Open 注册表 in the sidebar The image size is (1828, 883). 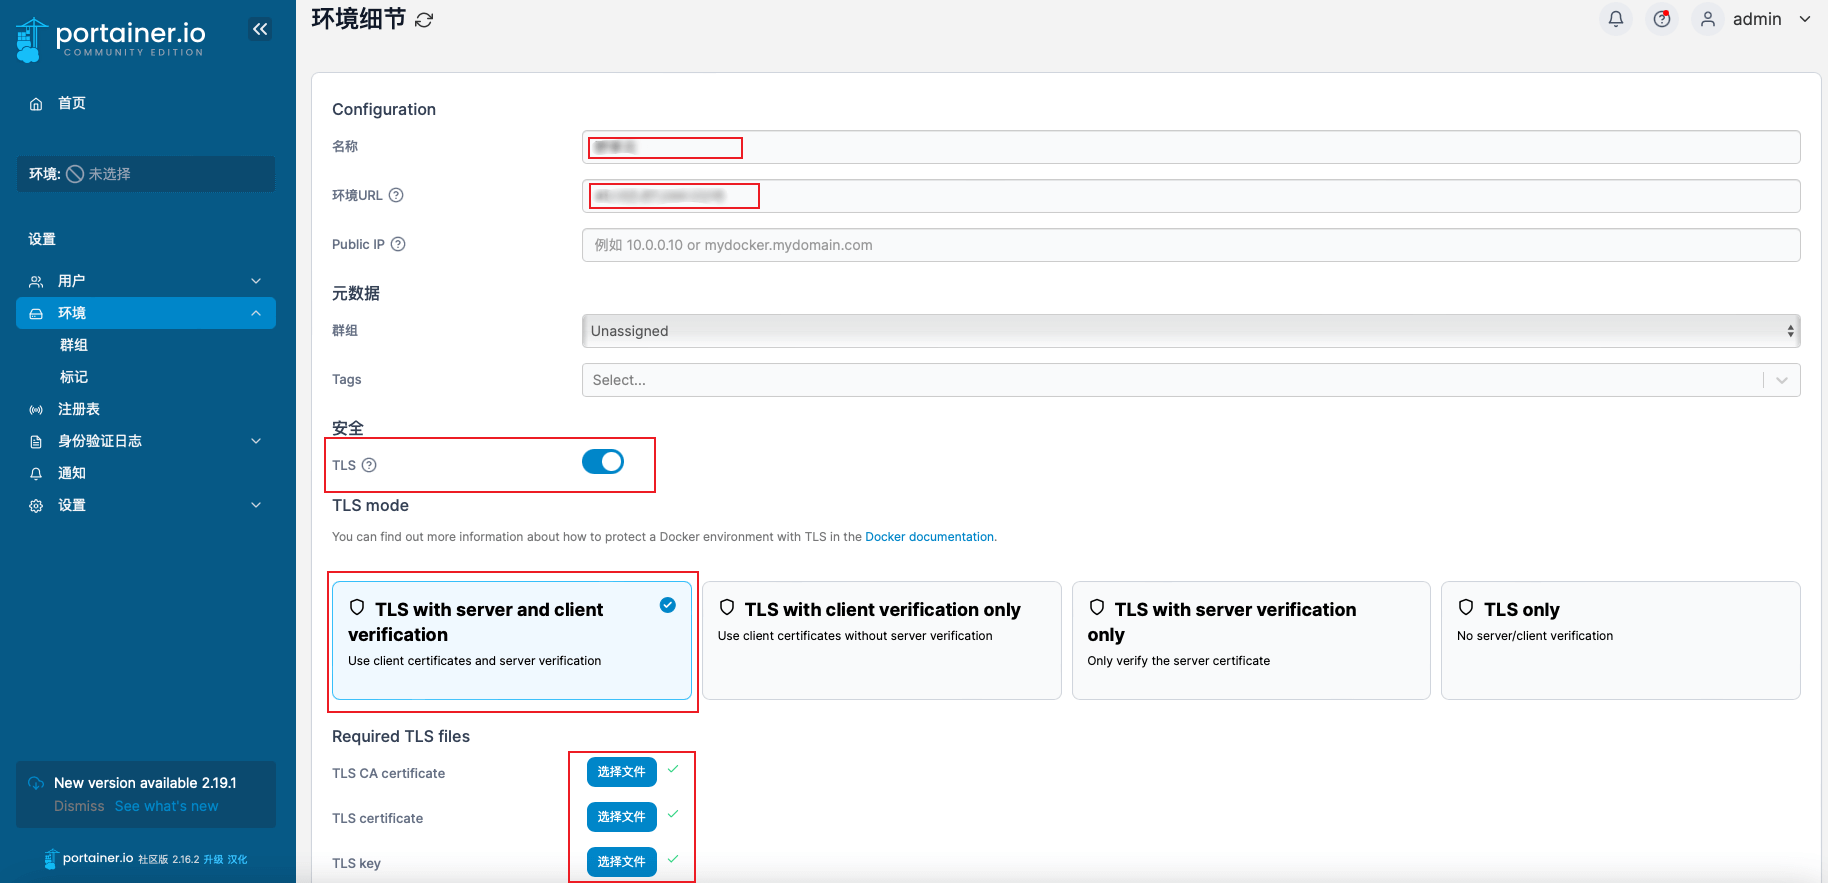[79, 409]
